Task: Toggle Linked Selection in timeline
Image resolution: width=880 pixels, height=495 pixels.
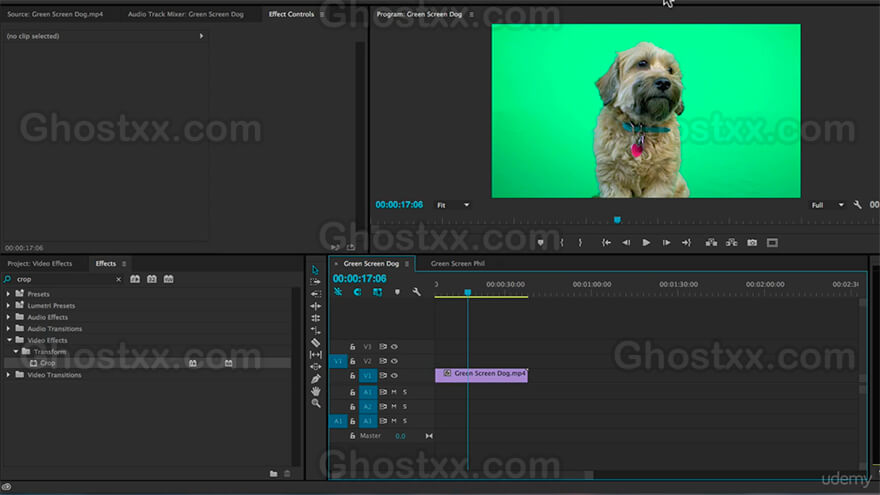Action: point(377,292)
